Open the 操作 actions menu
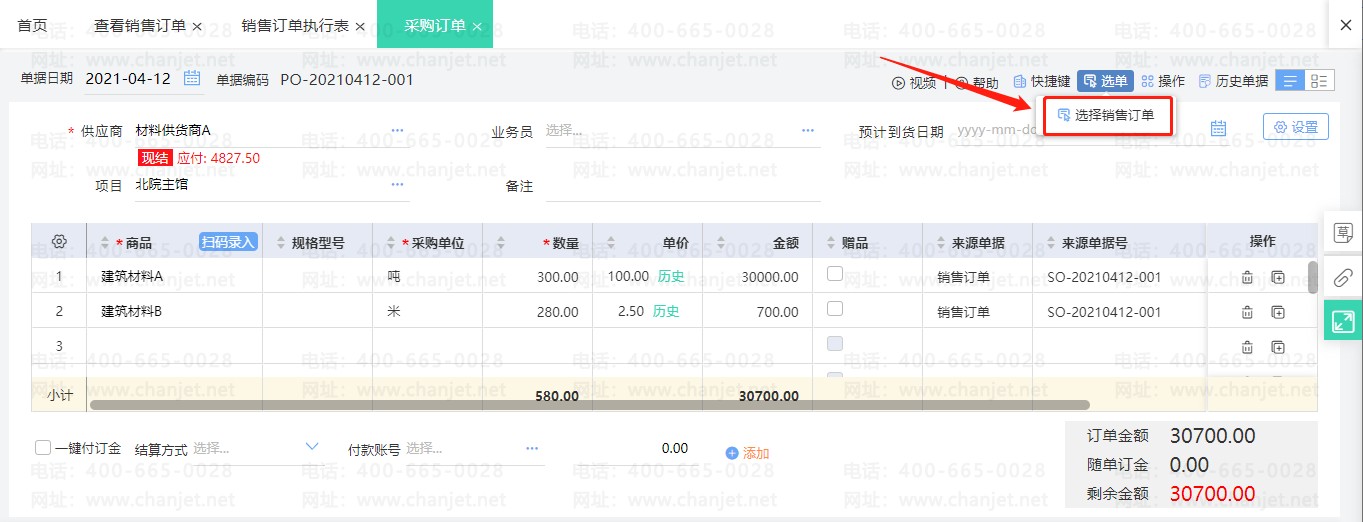This screenshot has height=522, width=1363. pos(1163,82)
